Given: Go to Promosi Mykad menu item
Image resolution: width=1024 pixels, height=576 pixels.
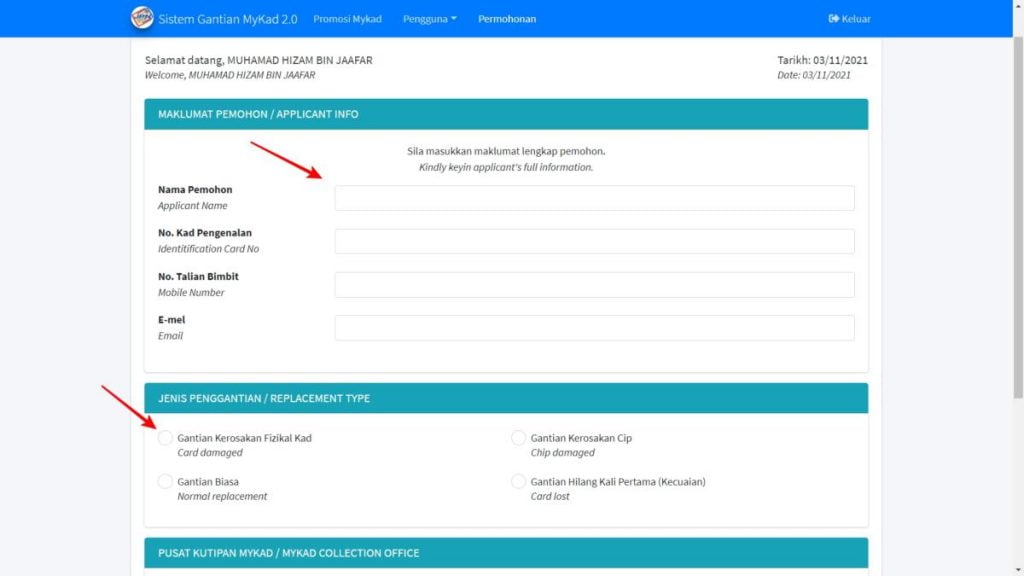Looking at the screenshot, I should pos(347,19).
